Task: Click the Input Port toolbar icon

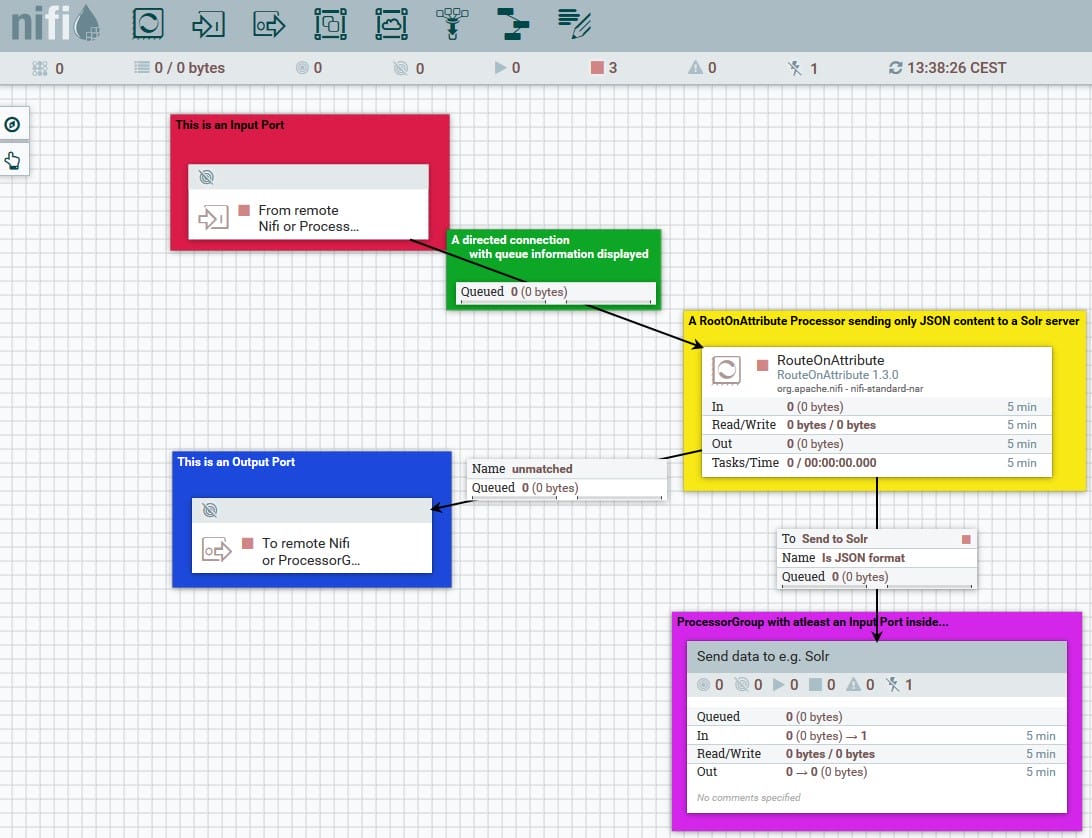Action: pyautogui.click(x=208, y=24)
